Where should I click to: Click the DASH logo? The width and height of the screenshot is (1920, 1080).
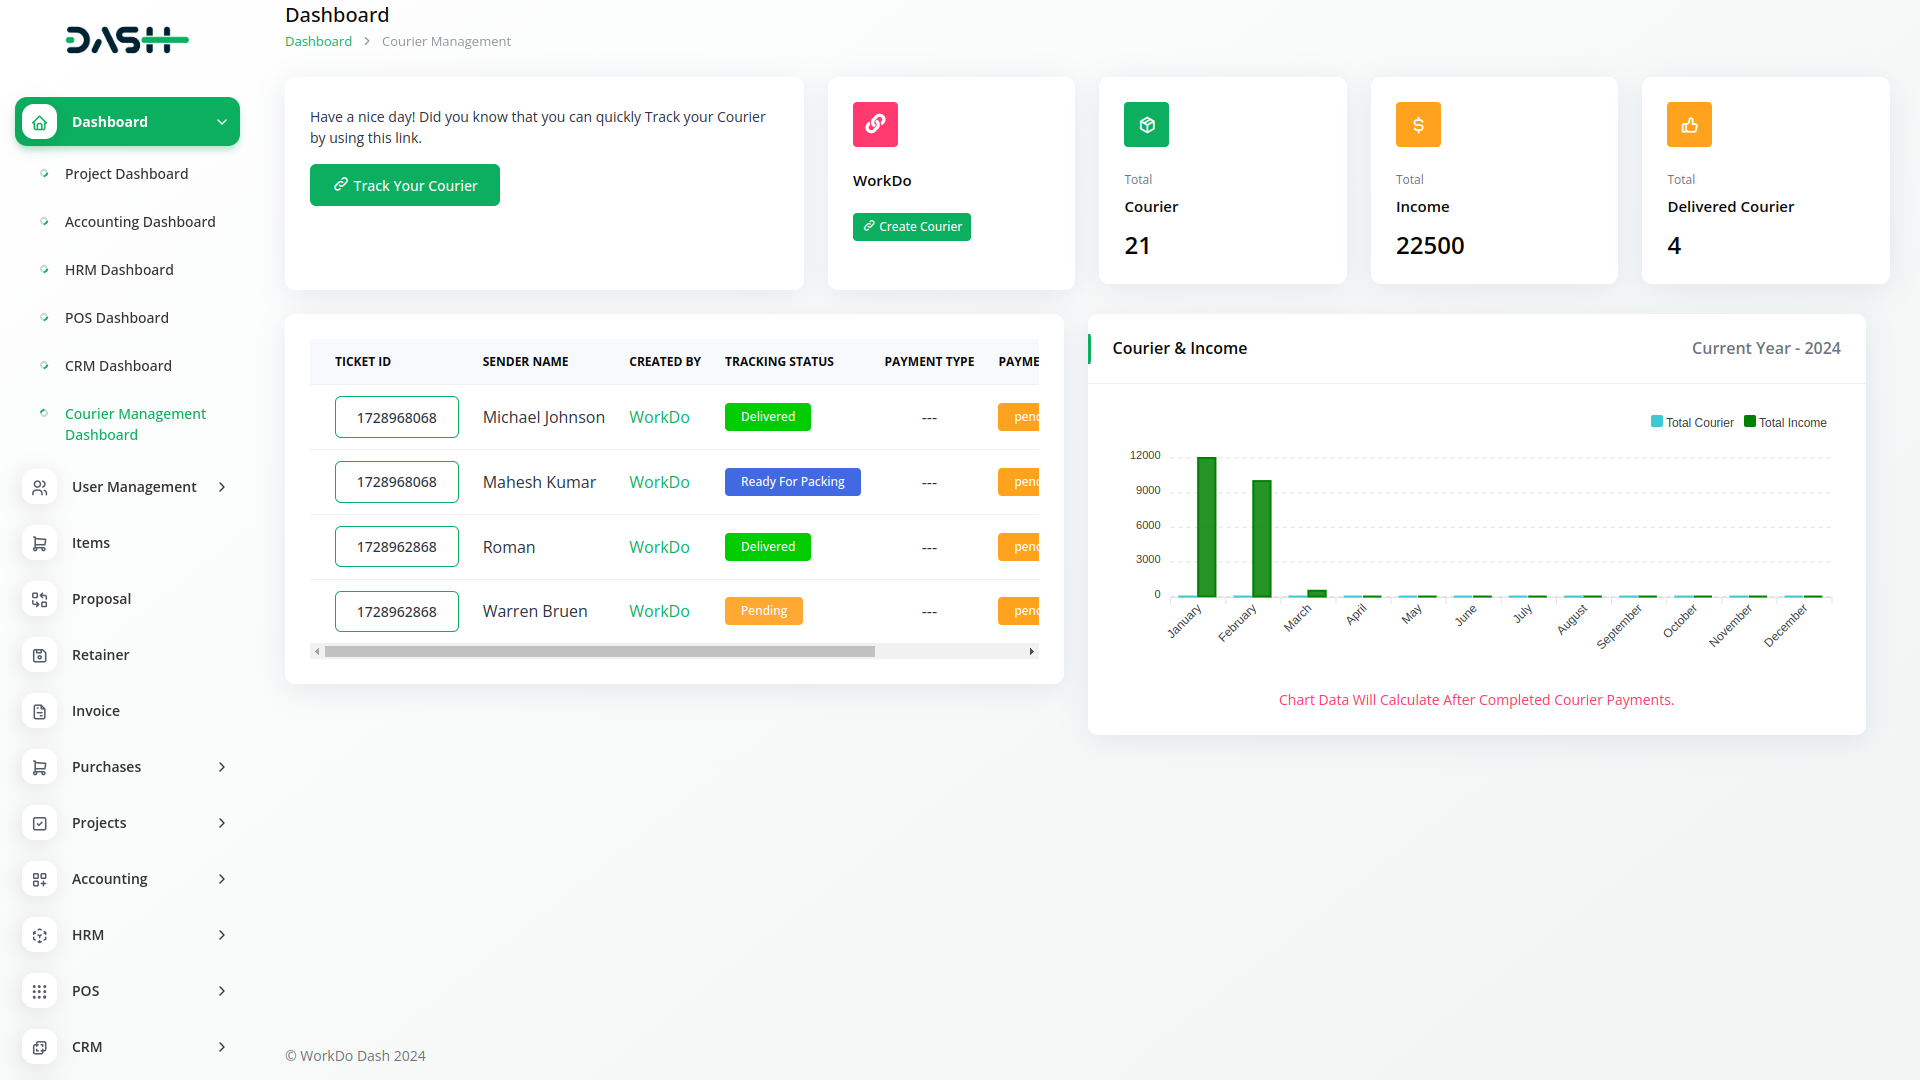click(x=127, y=40)
